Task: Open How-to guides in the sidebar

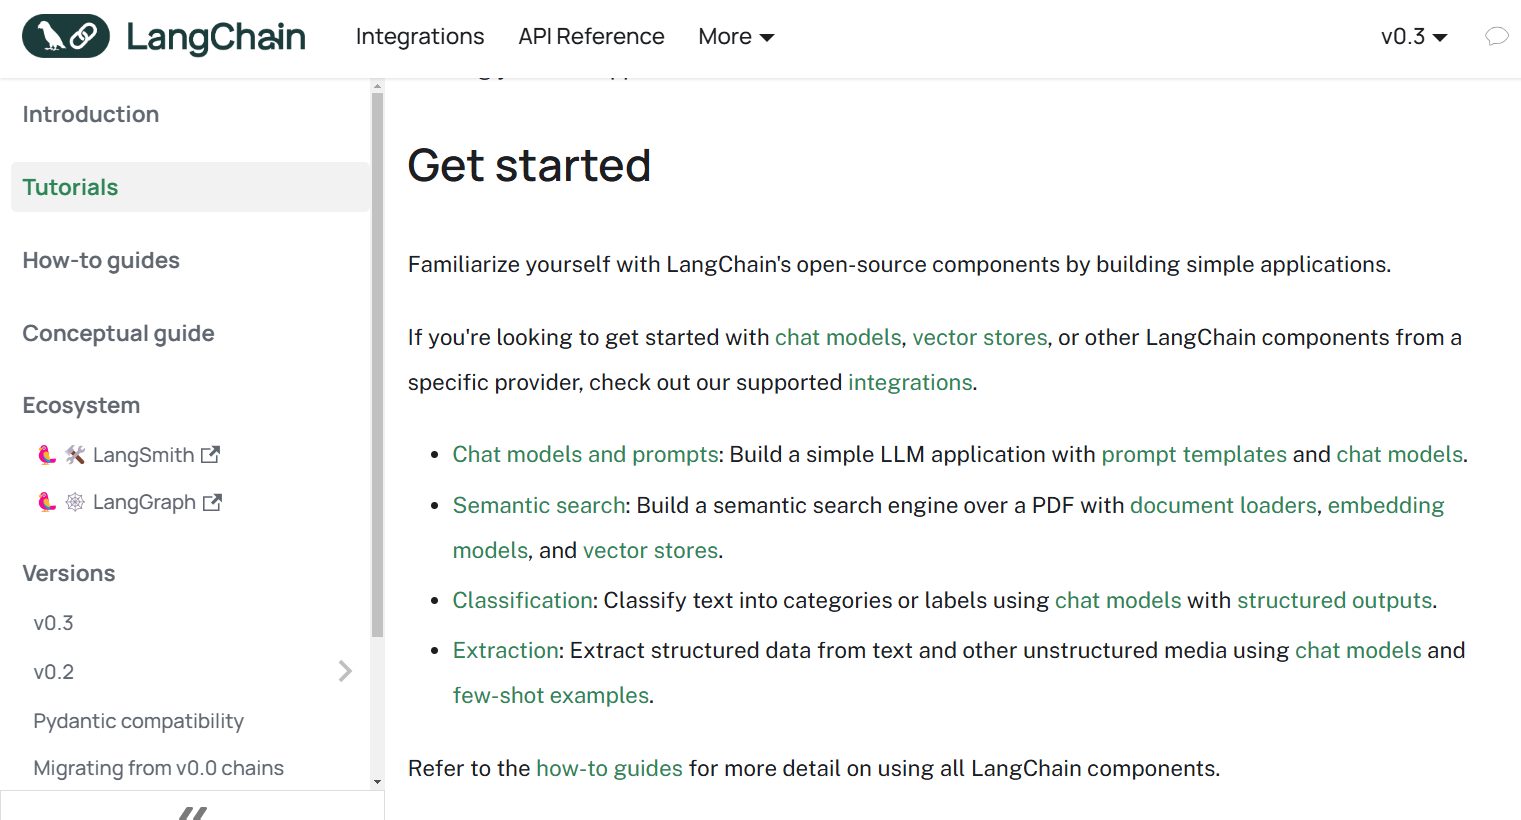Action: 101,260
